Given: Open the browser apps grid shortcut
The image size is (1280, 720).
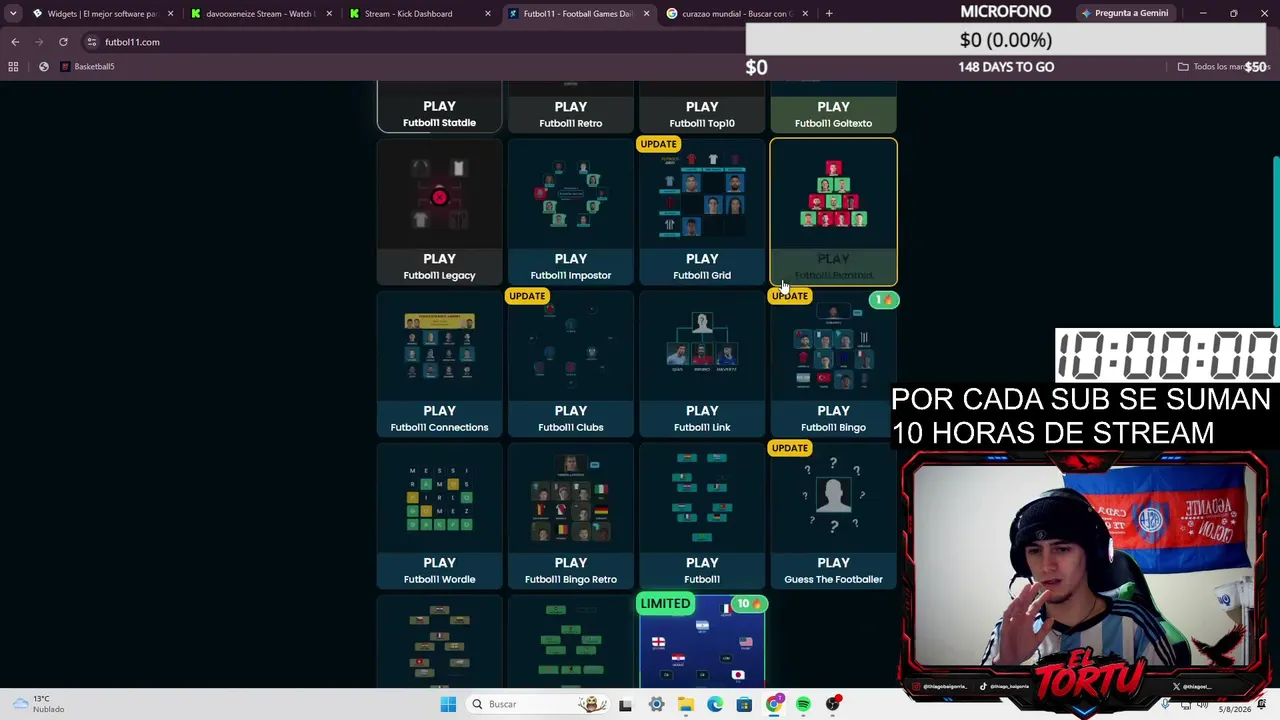Looking at the screenshot, I should click(x=13, y=67).
